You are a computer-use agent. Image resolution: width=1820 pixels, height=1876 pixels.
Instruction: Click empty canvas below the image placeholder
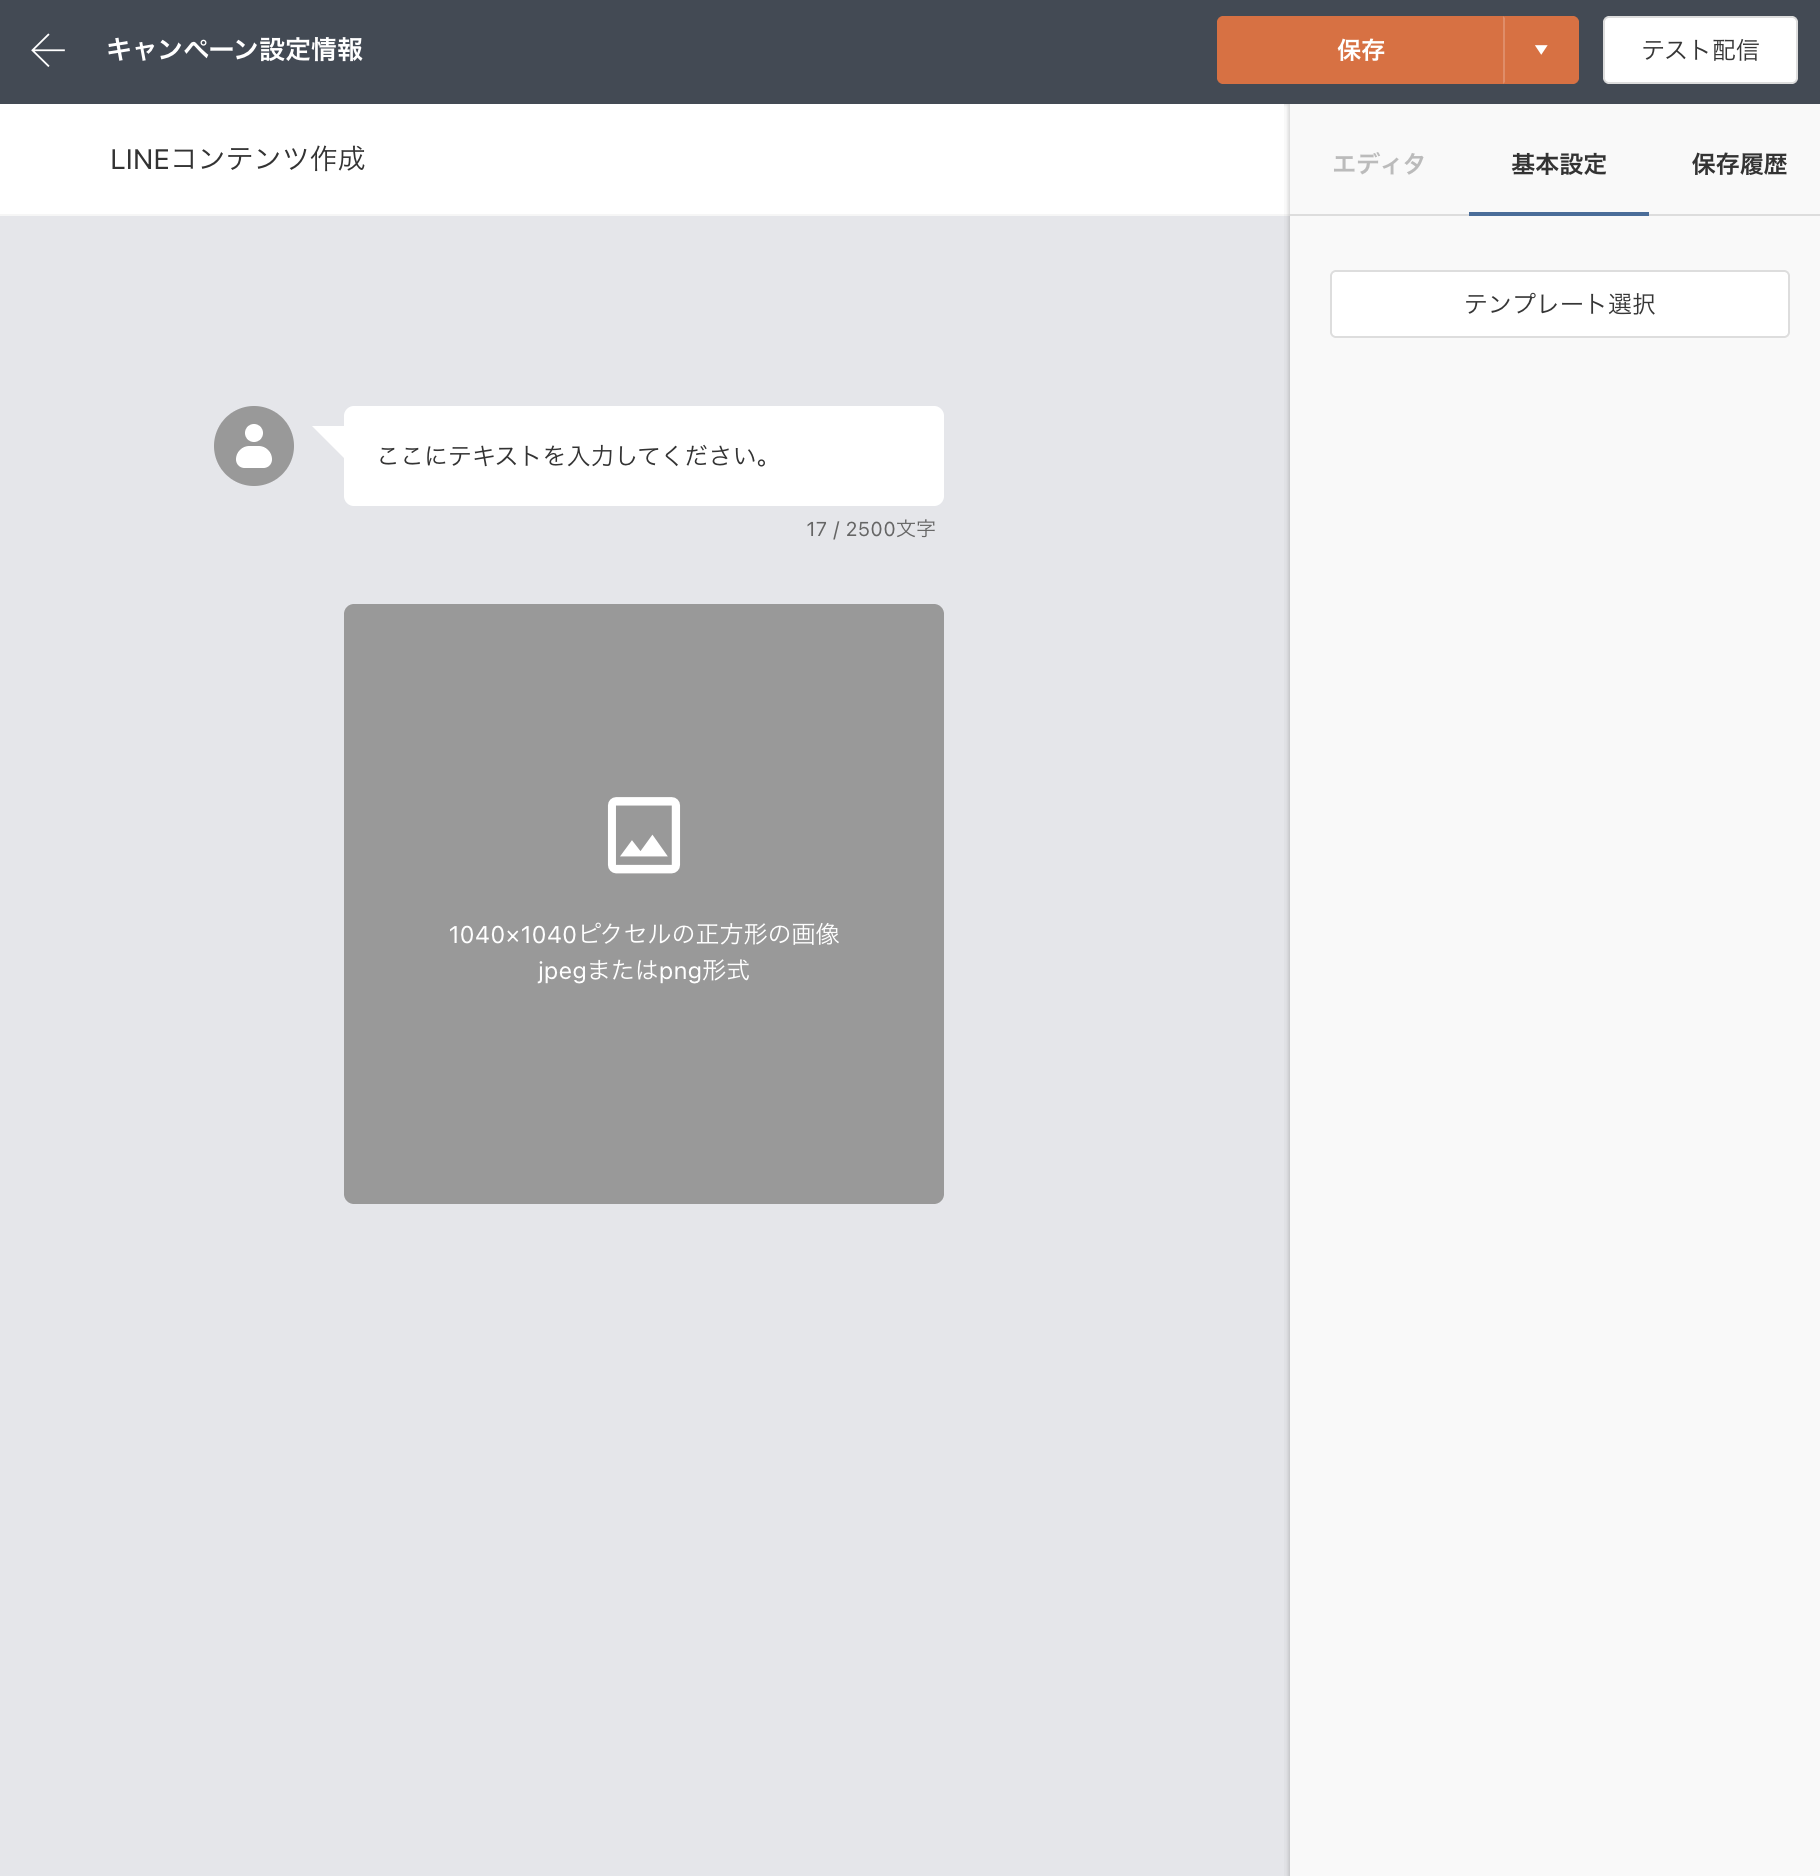(644, 1500)
